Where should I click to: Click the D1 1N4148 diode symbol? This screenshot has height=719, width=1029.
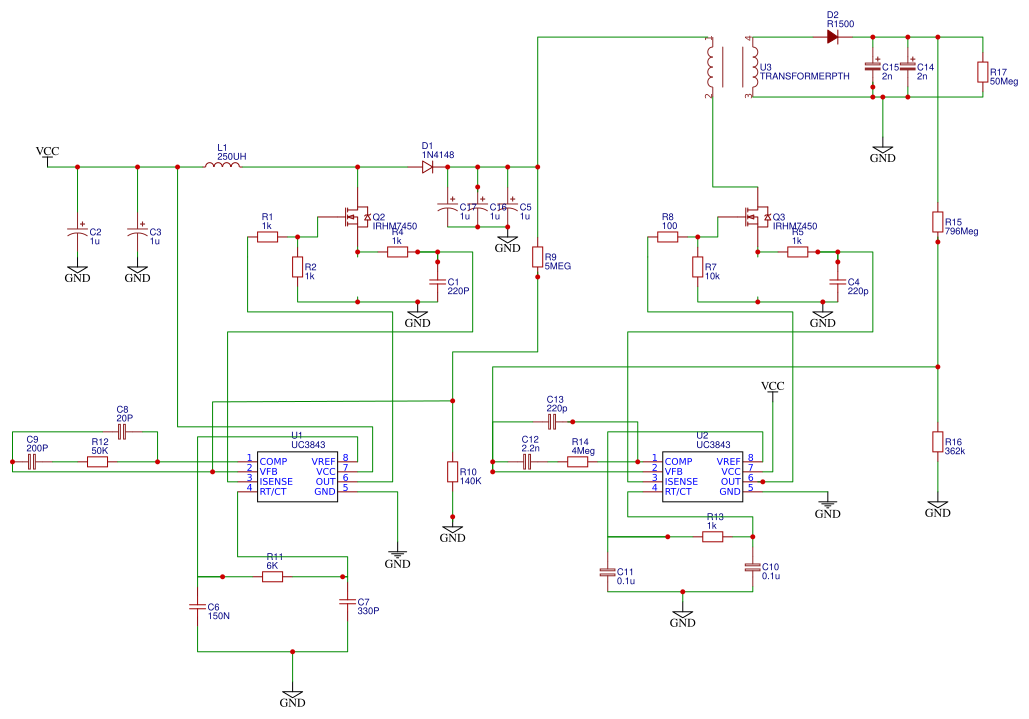point(427,167)
